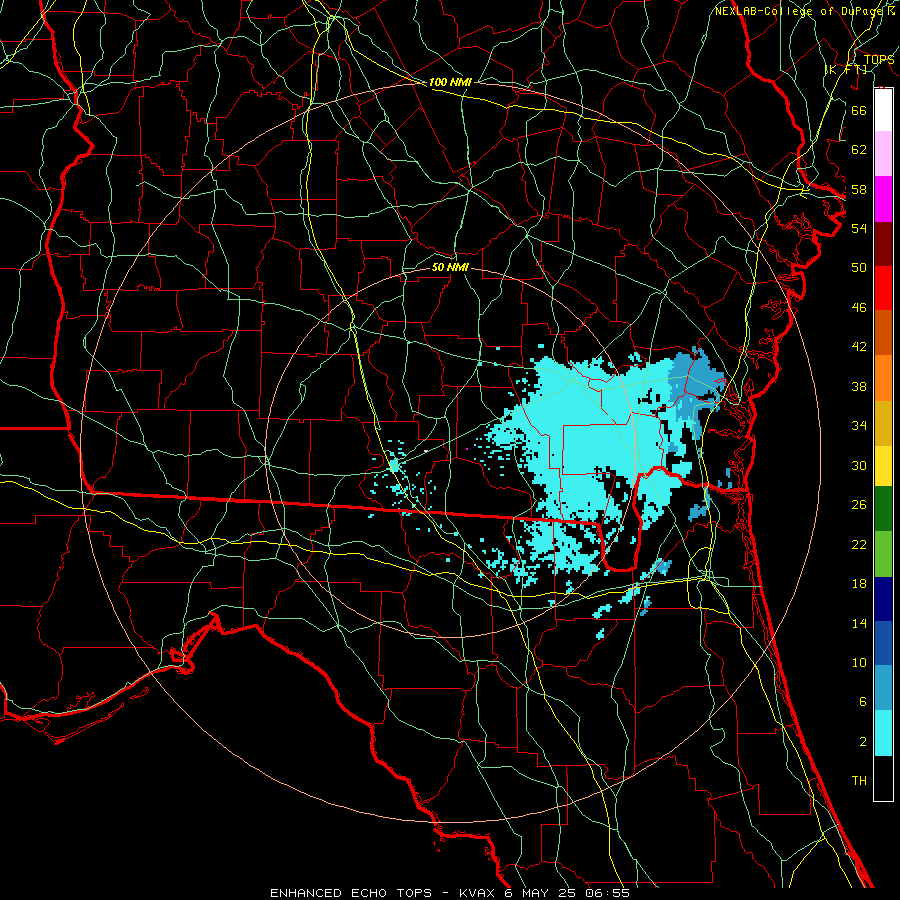Pick the cyan 2 kft legend swatch
The height and width of the screenshot is (900, 900).
pyautogui.click(x=883, y=733)
